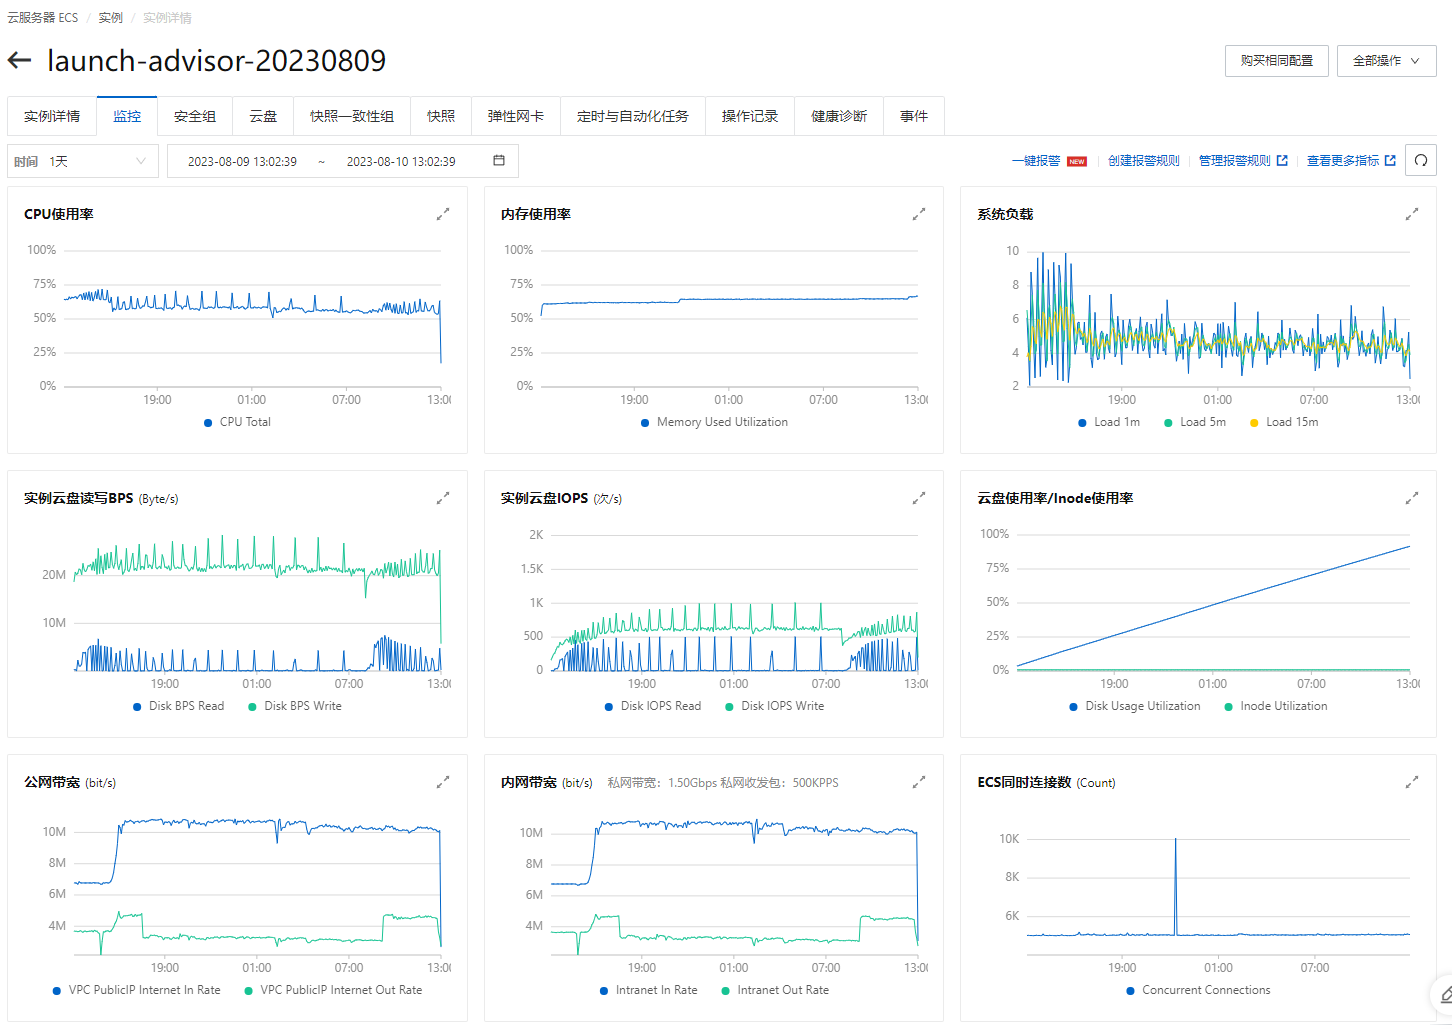Toggle VPC PublicIP Internet Out Rate legend
This screenshot has height=1029, width=1452.
[x=334, y=990]
